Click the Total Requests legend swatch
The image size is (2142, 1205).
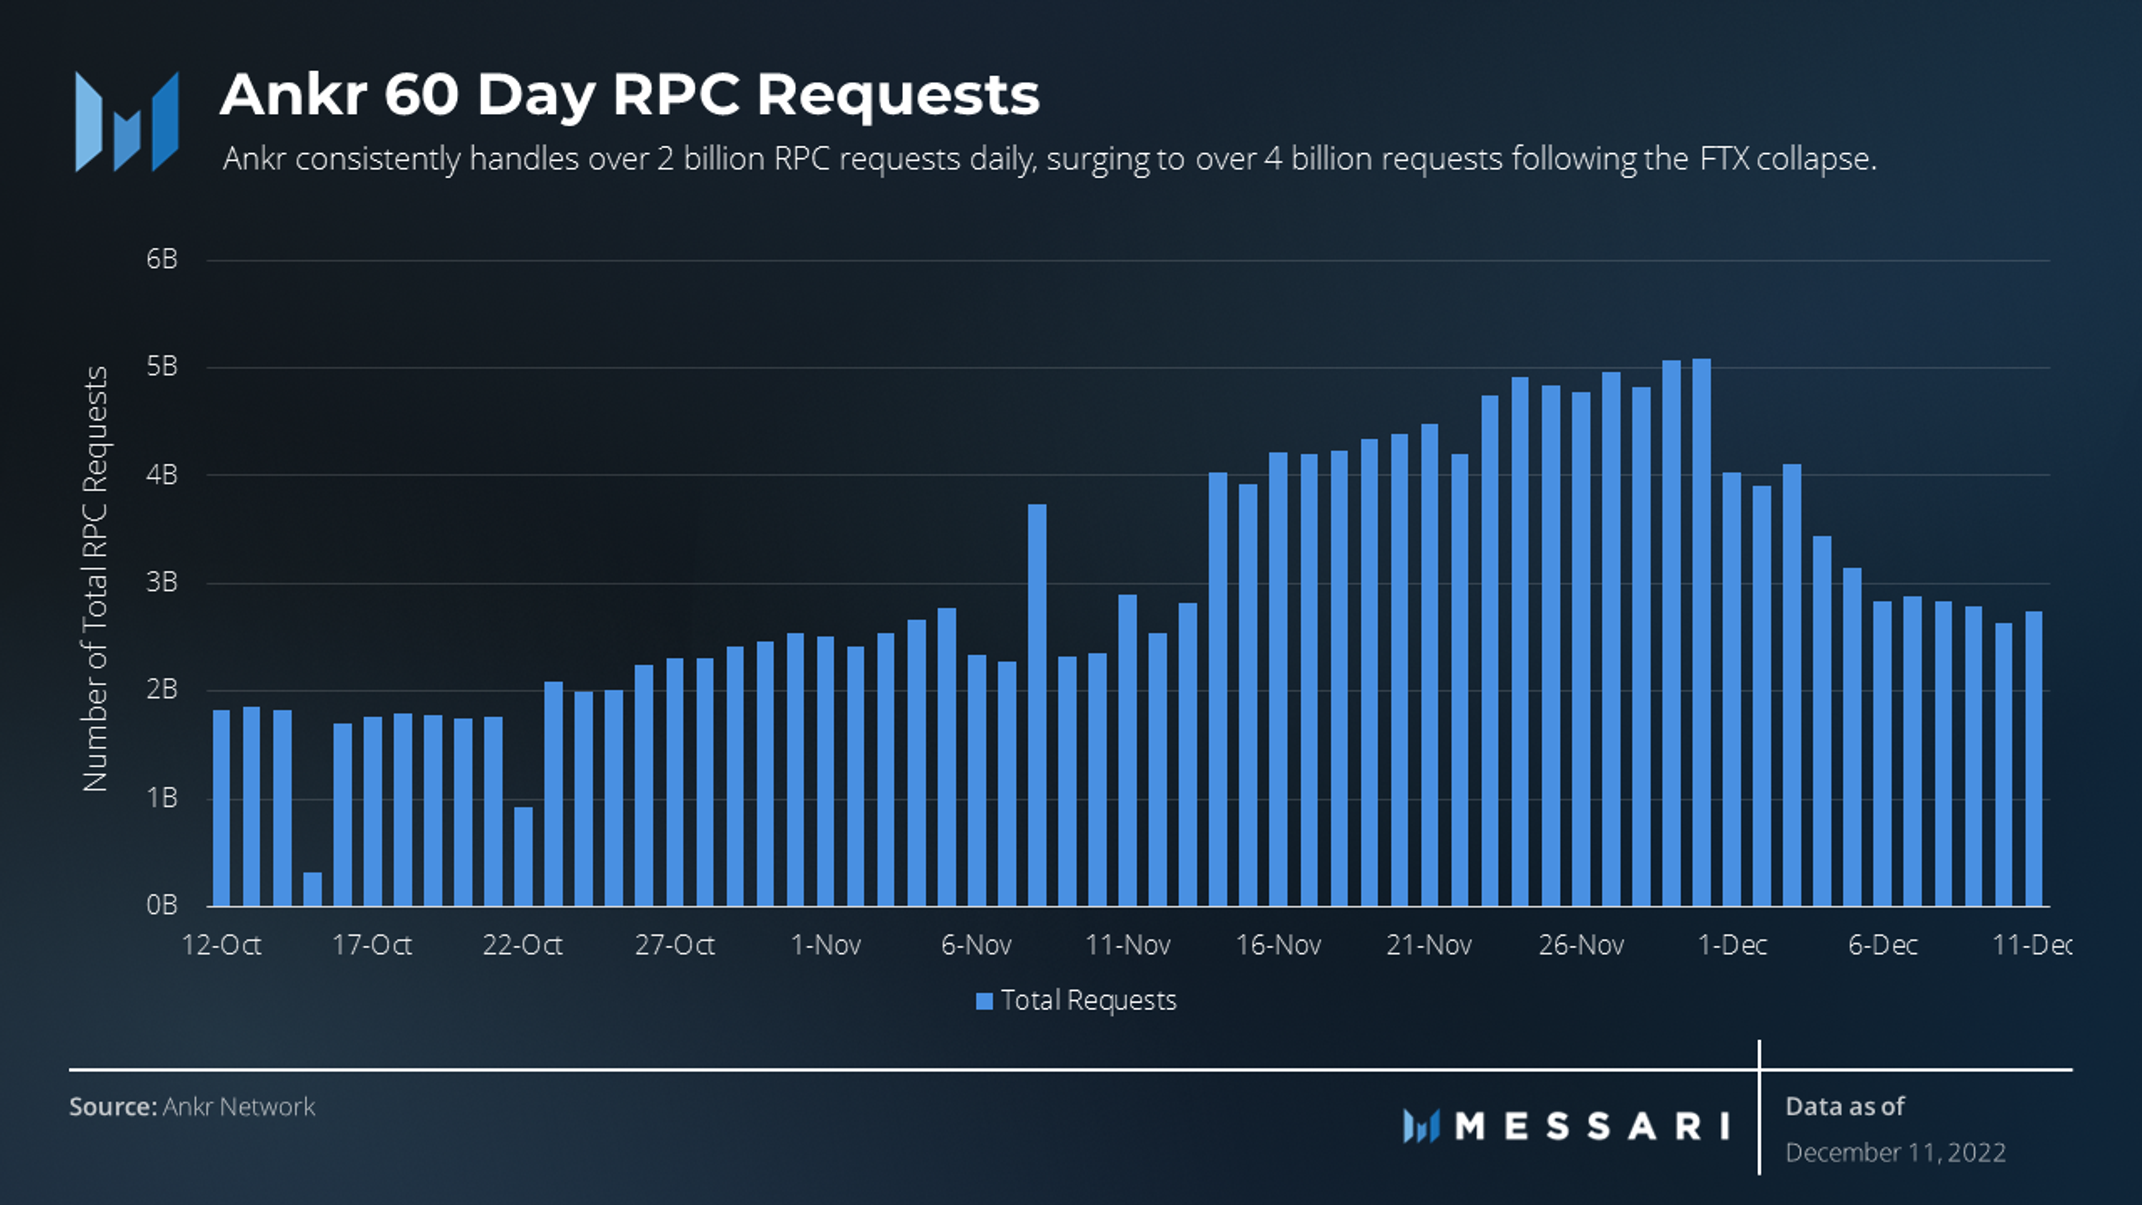[984, 1001]
